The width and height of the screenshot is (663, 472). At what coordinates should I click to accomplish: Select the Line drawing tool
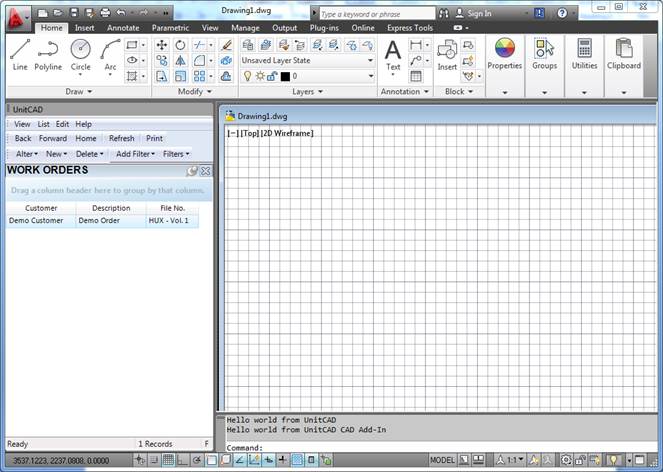[20, 55]
